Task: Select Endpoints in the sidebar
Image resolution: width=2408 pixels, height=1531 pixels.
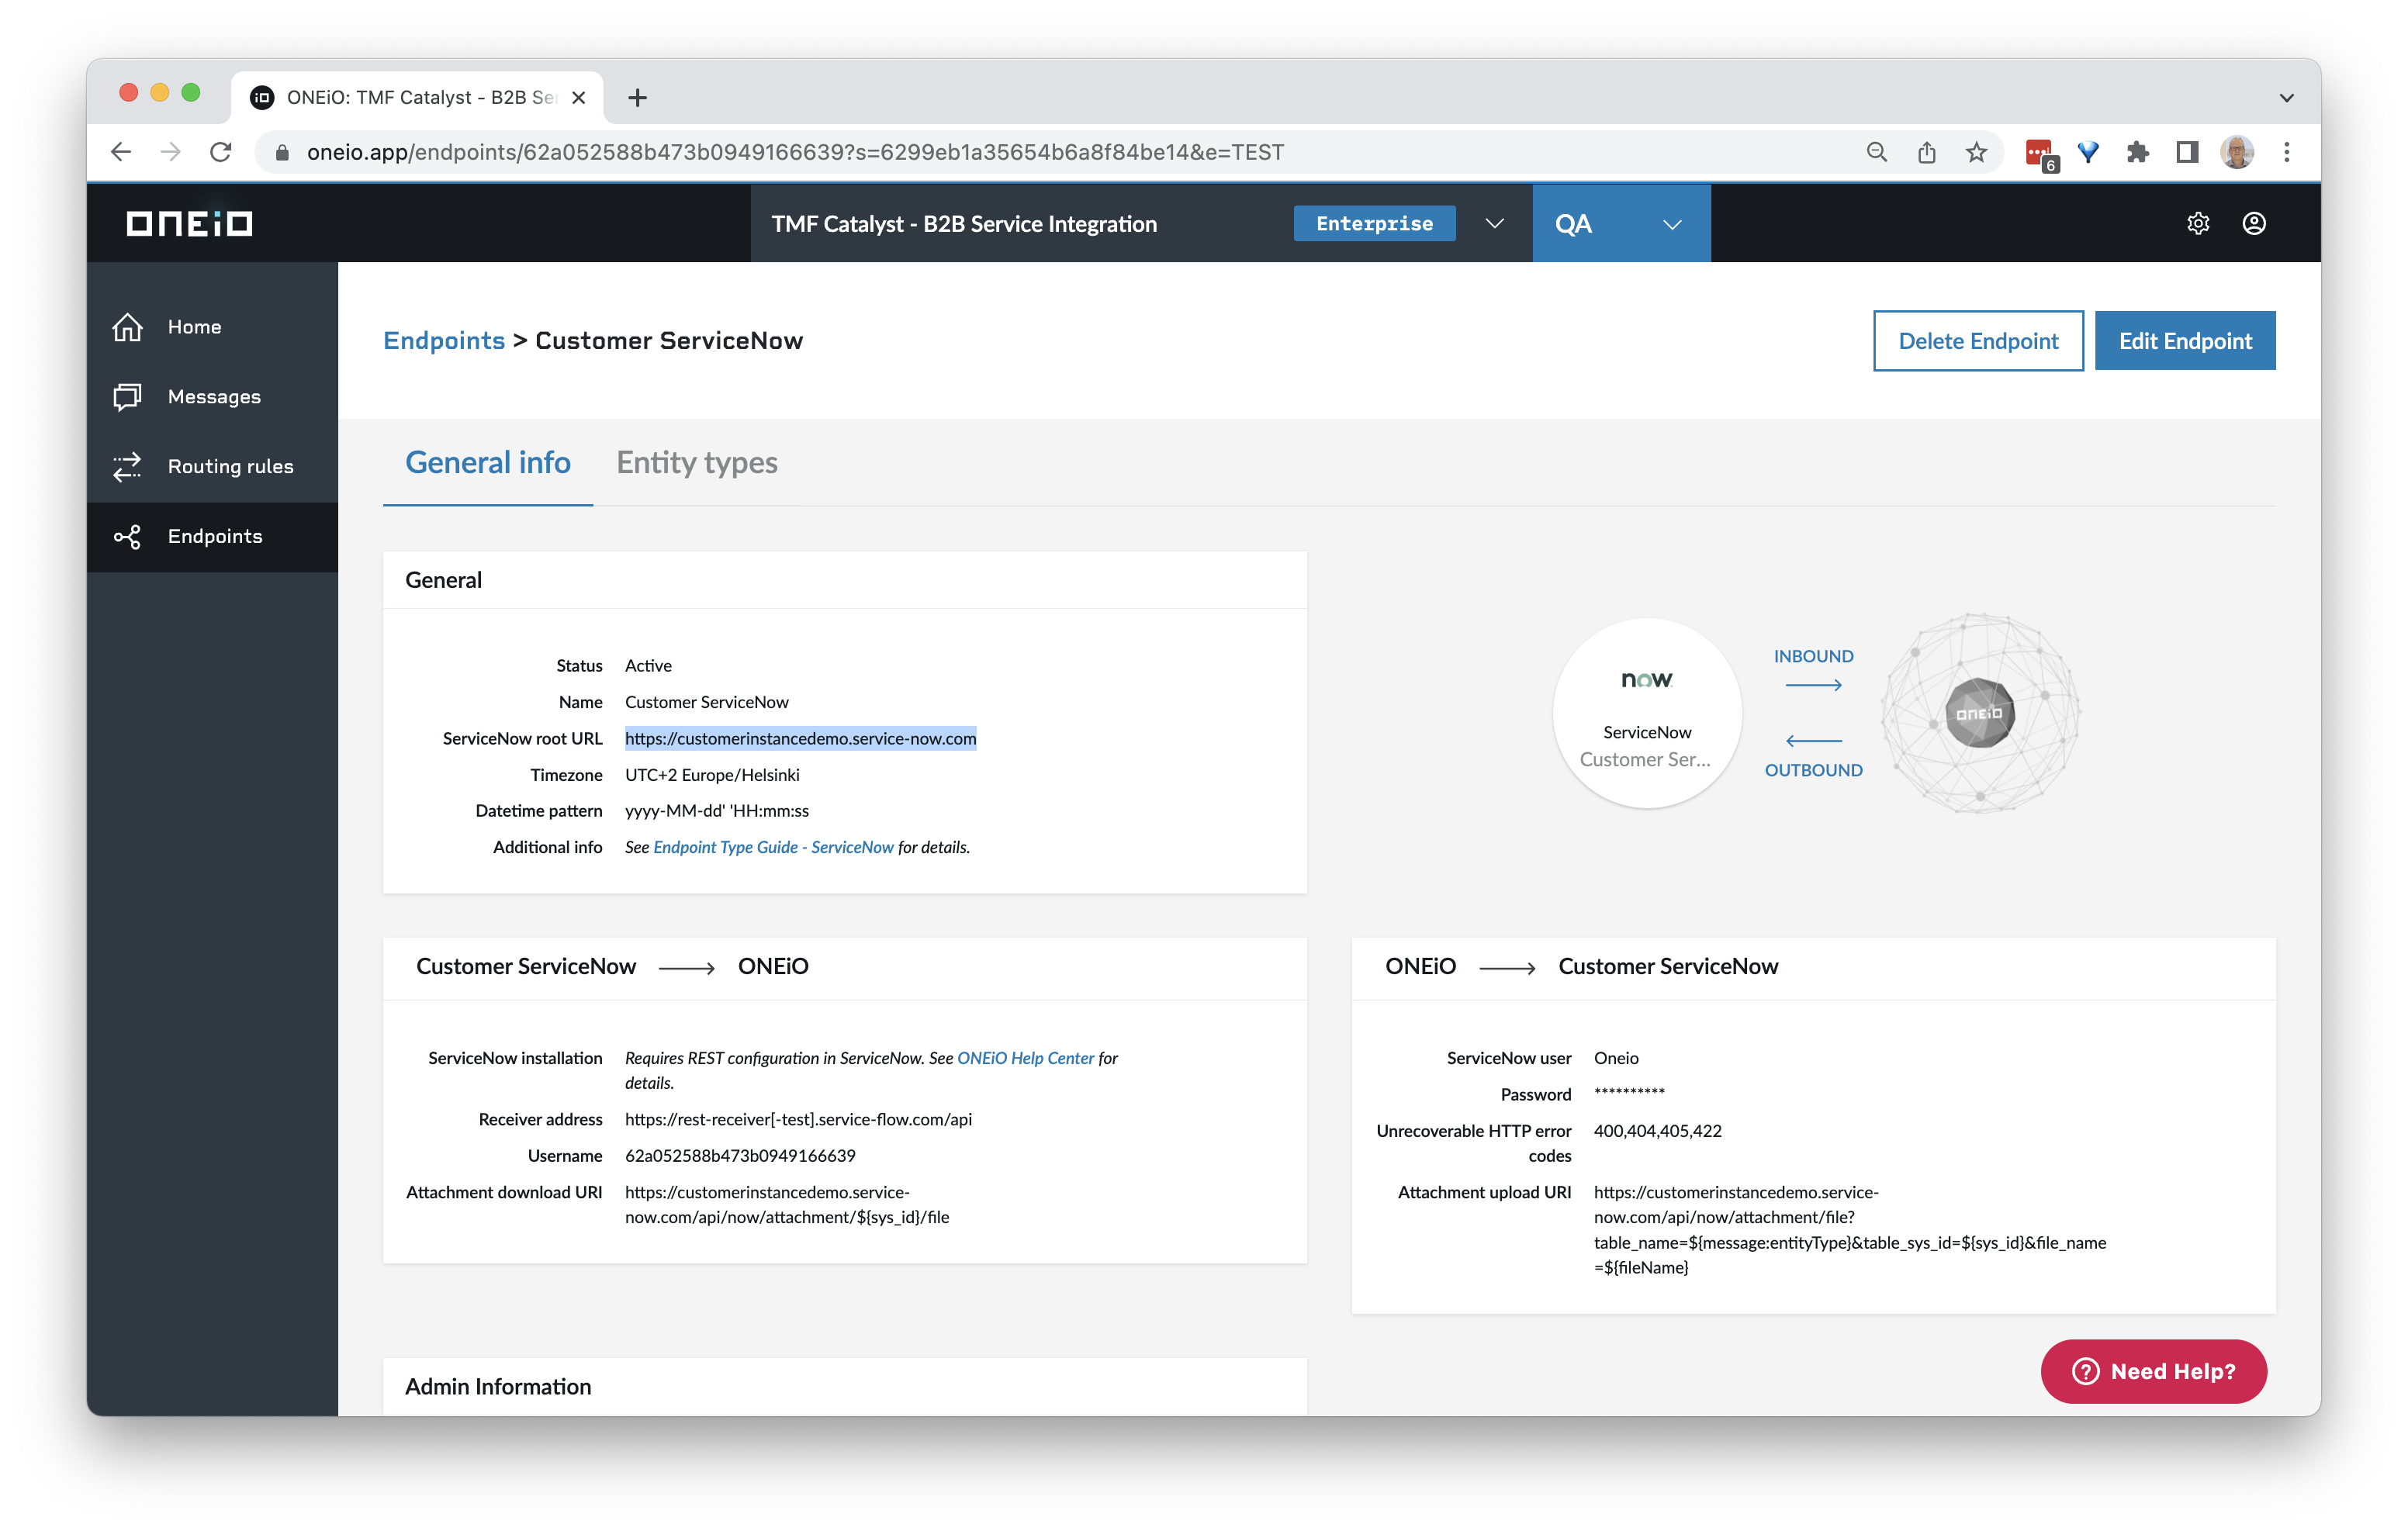Action: click(x=212, y=537)
